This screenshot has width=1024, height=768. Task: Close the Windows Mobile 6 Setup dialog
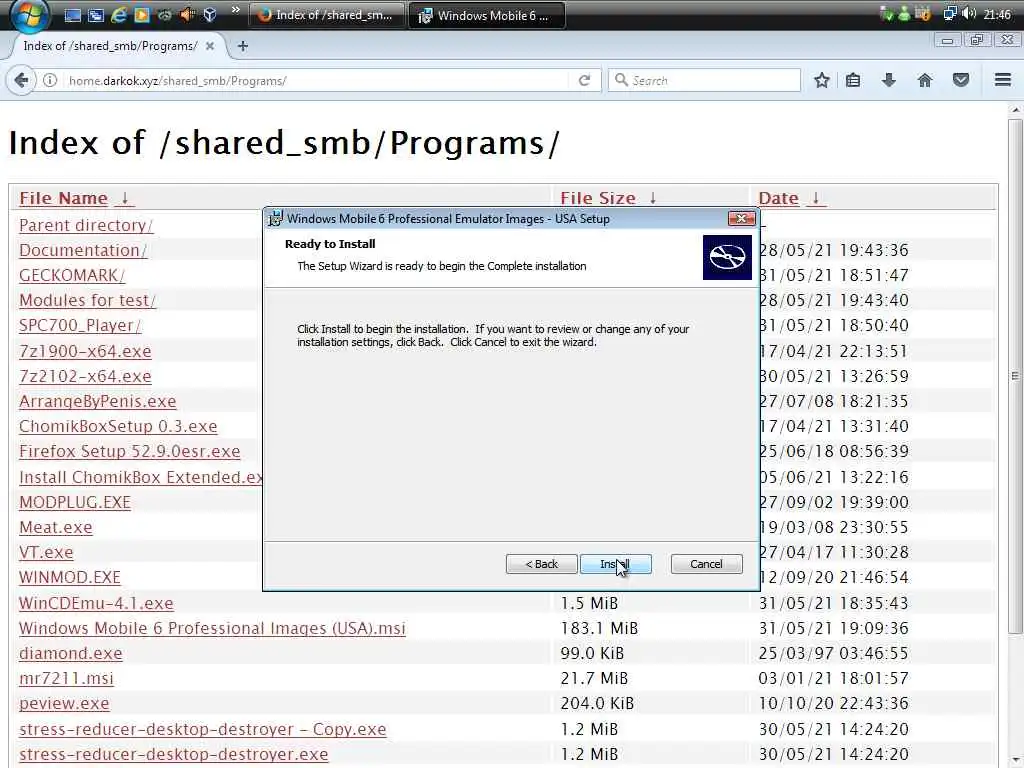741,218
